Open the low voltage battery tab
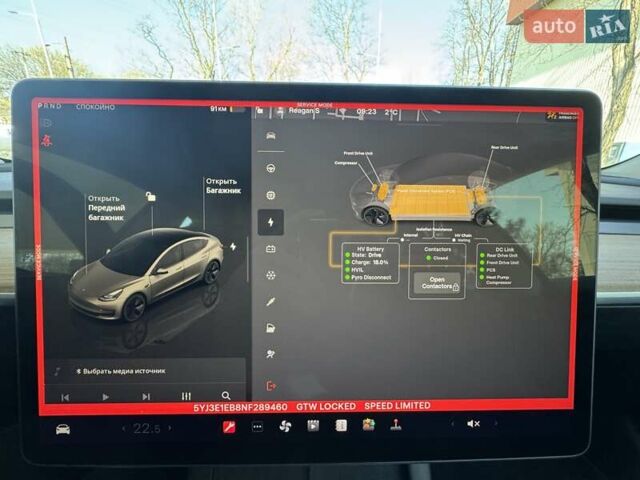The height and width of the screenshot is (480, 640). point(271,249)
